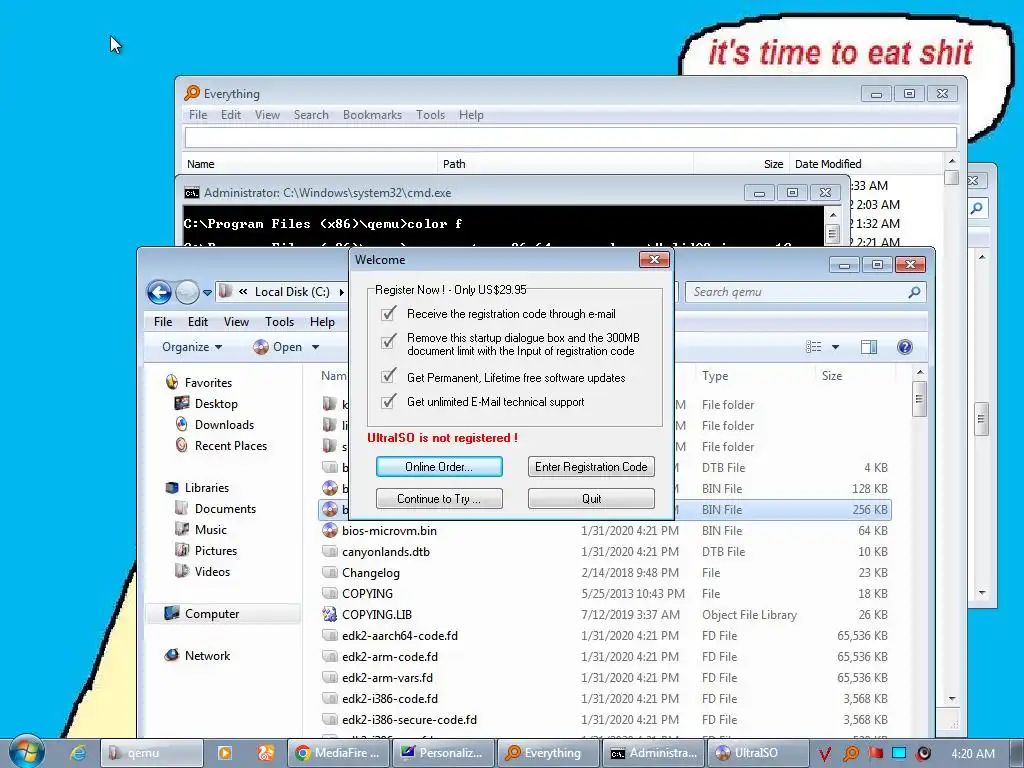
Task: Expand the arrow beside the Open button
Action: click(x=315, y=347)
